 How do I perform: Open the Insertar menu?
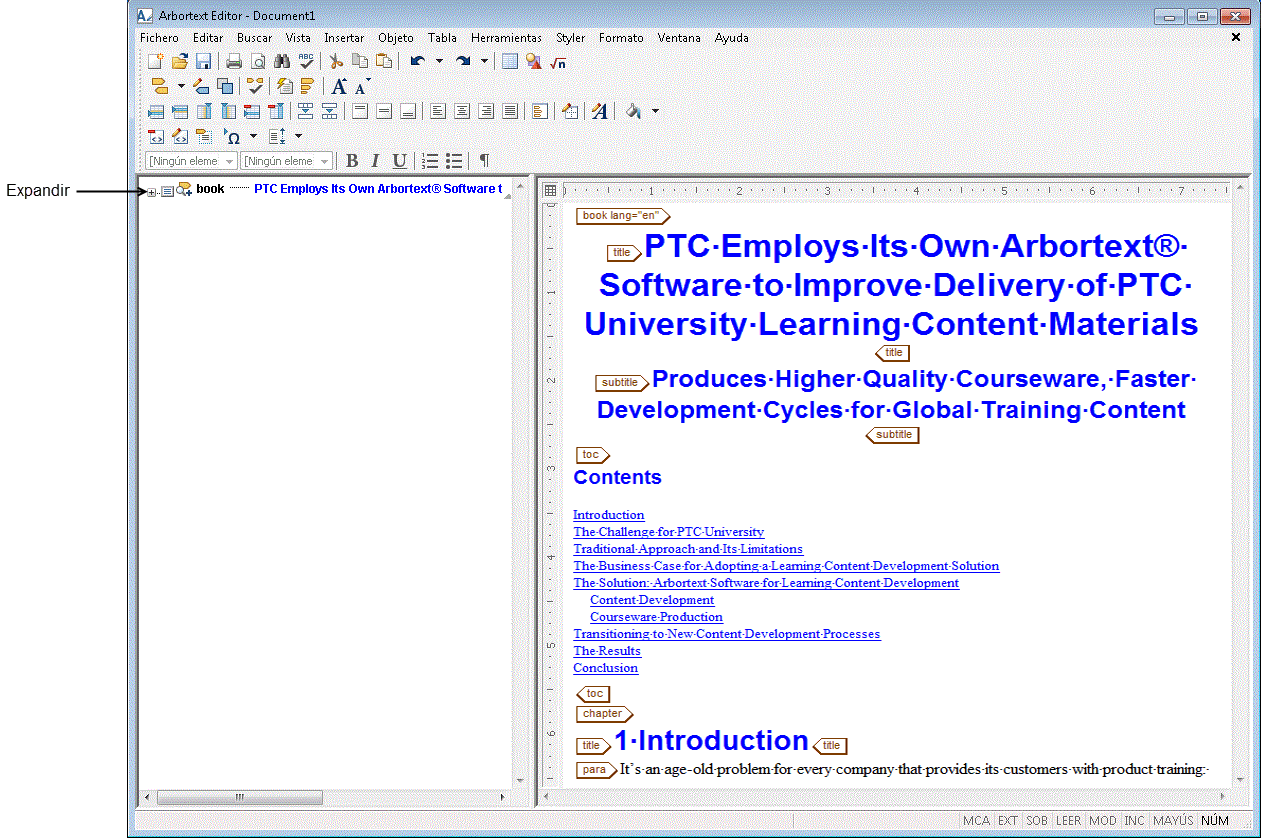344,37
